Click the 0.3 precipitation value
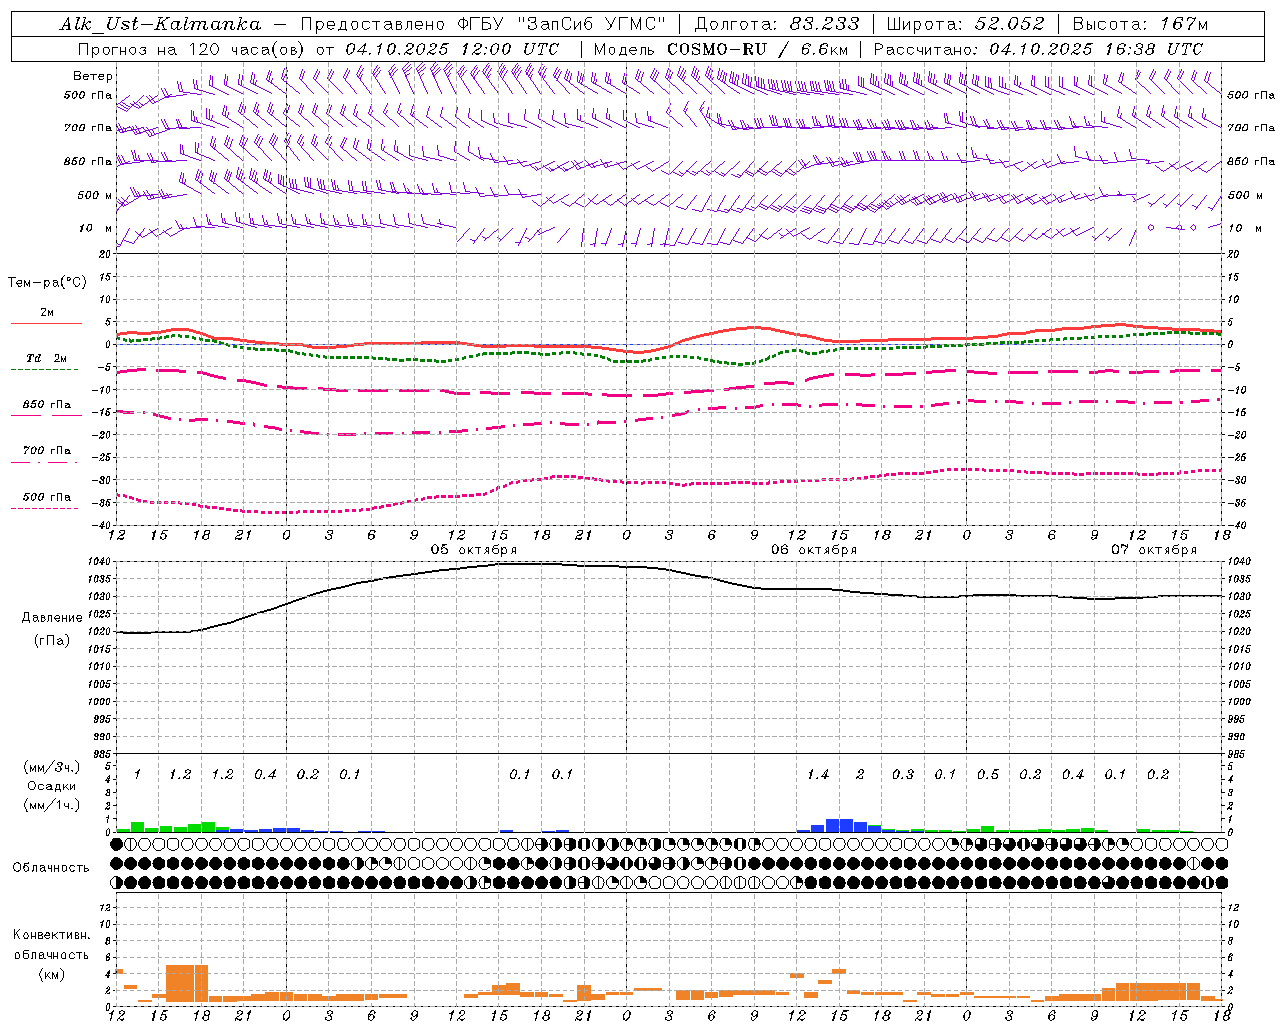Viewport: 1280px width, 1024px height. [x=903, y=775]
